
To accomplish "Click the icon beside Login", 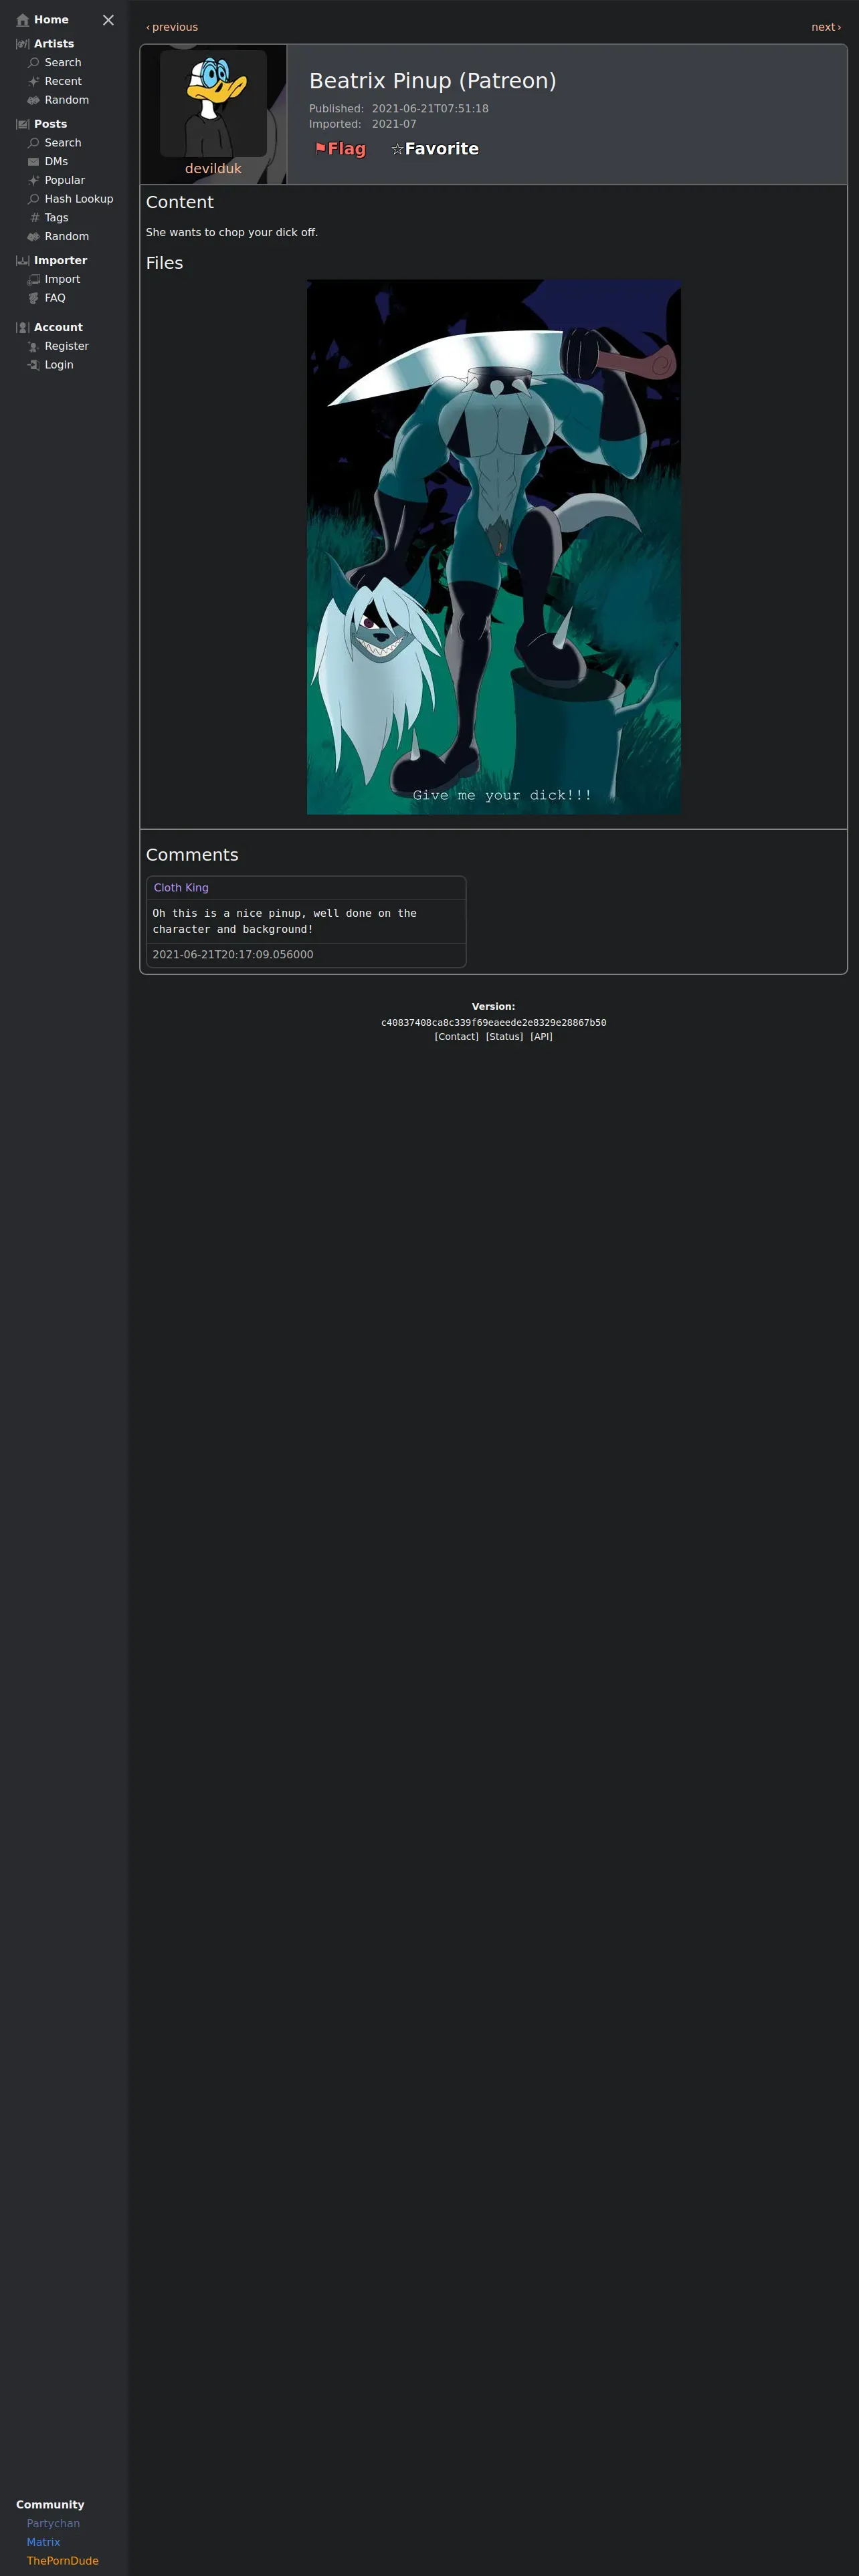I will coord(33,365).
